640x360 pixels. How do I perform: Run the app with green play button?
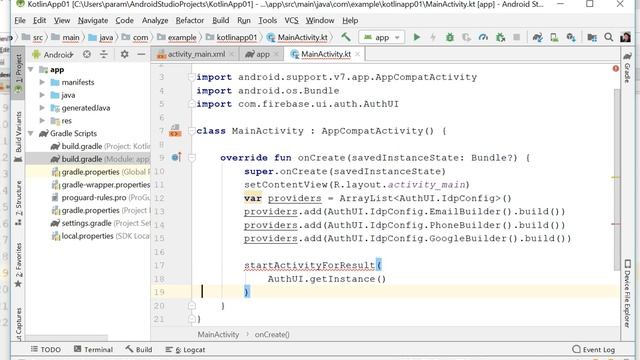[417, 37]
